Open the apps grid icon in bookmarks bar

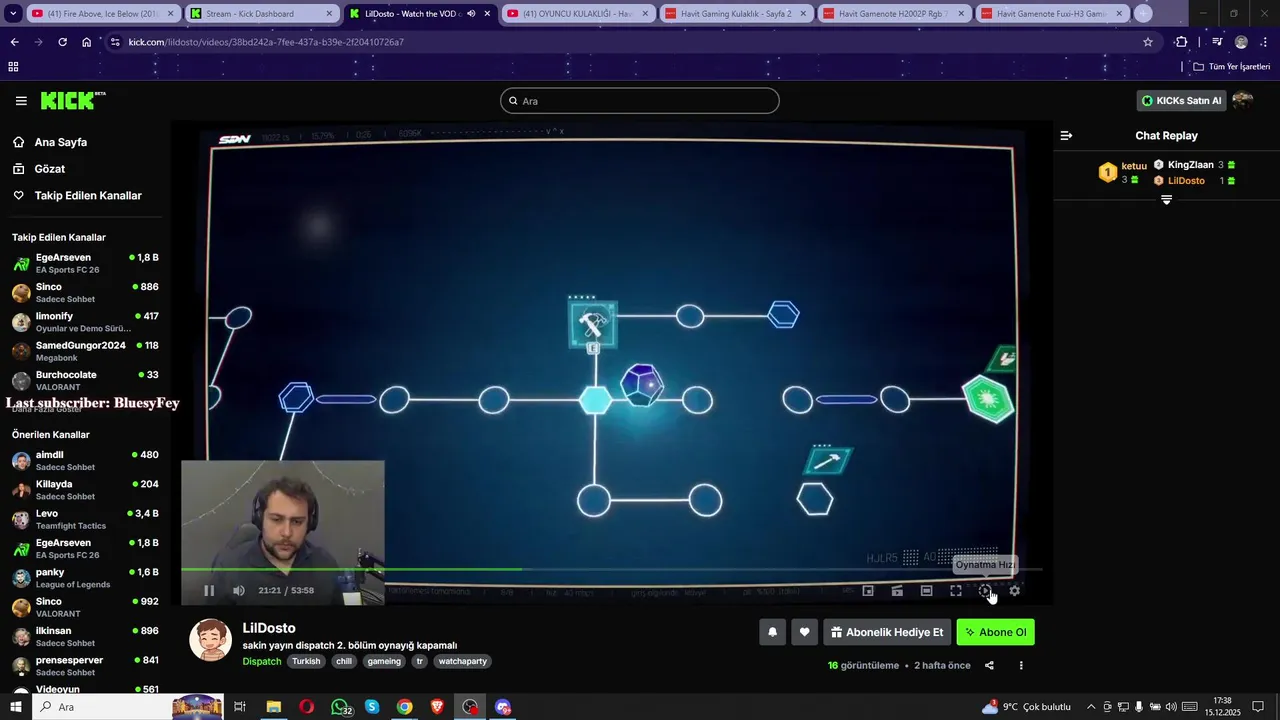click(13, 67)
